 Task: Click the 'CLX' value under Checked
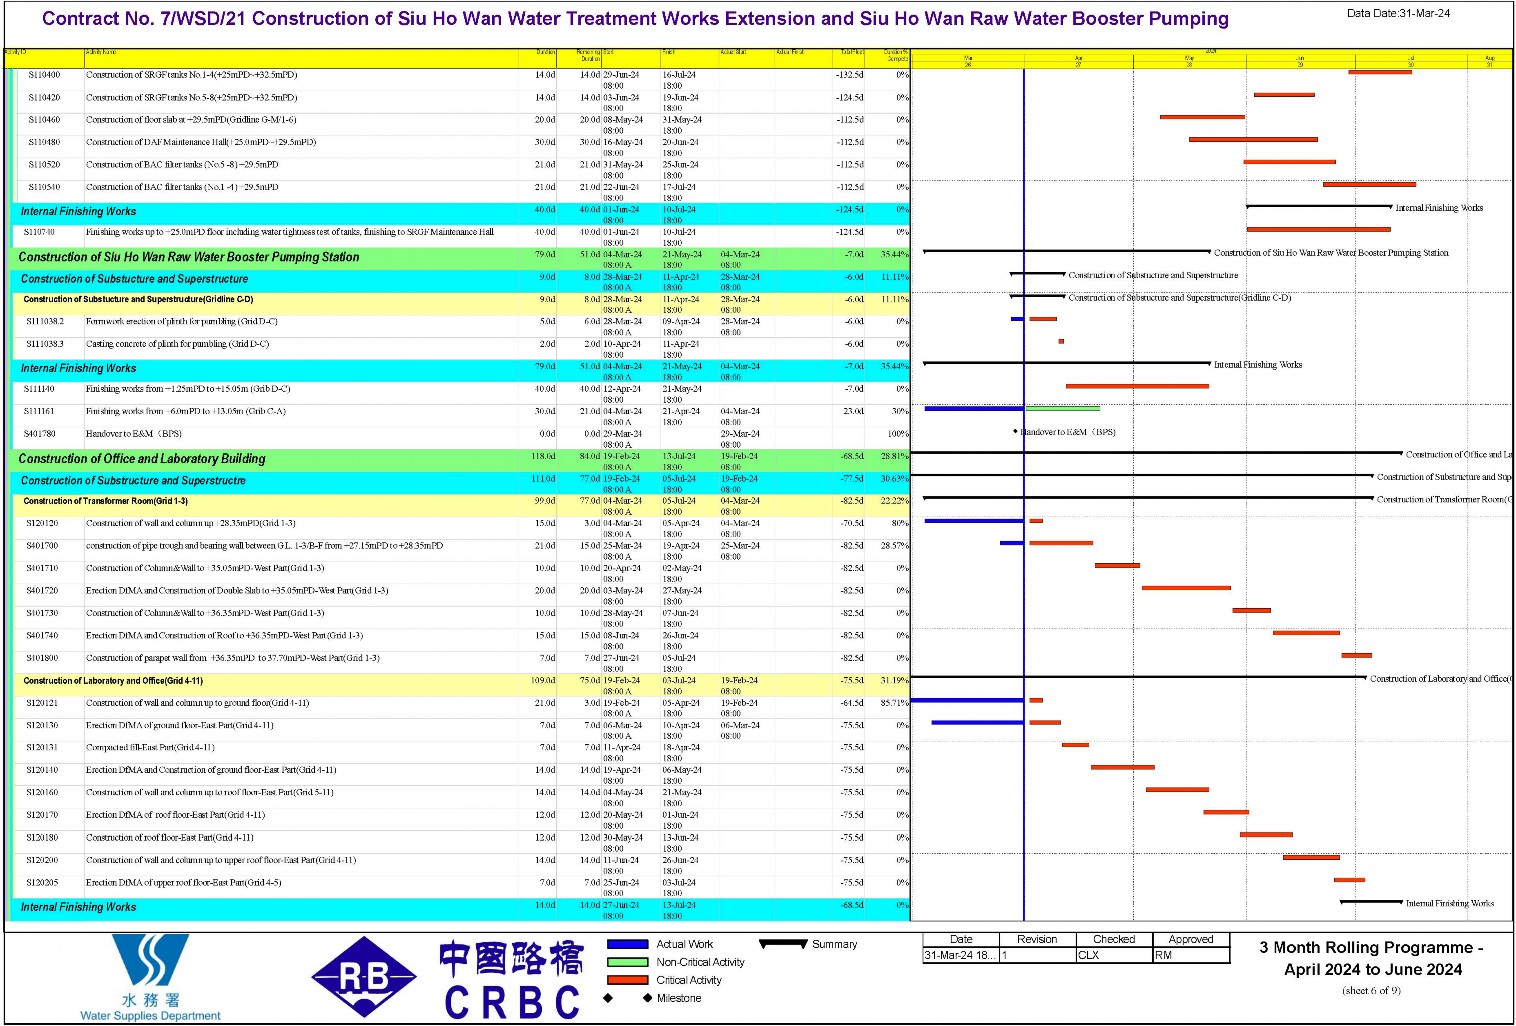pos(1088,956)
